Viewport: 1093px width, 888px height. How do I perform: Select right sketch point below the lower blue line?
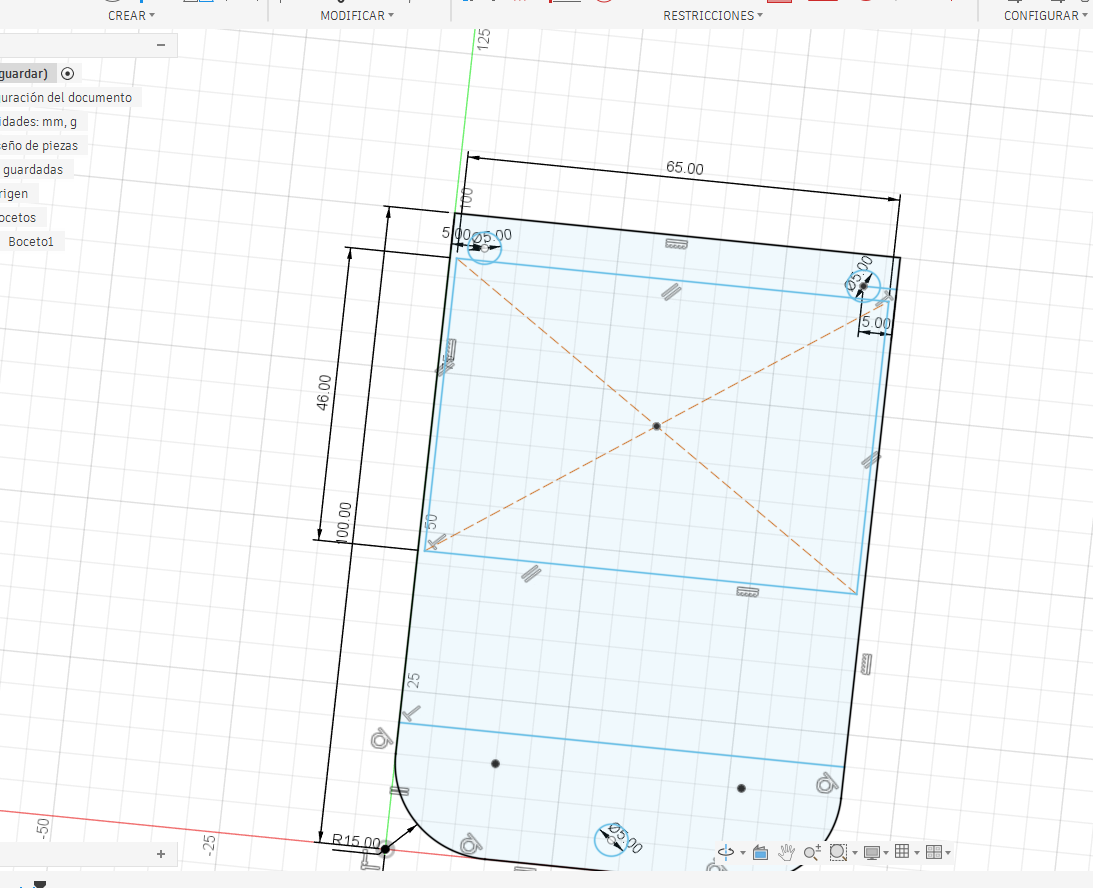pos(741,788)
